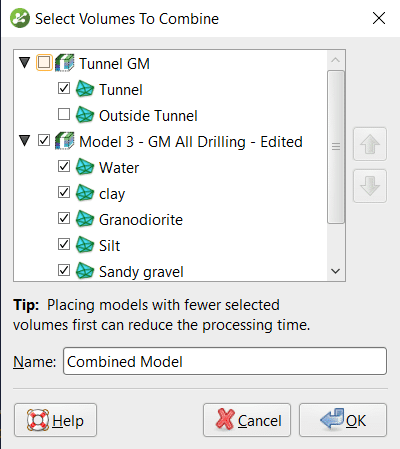Click the Cancel button

(247, 420)
